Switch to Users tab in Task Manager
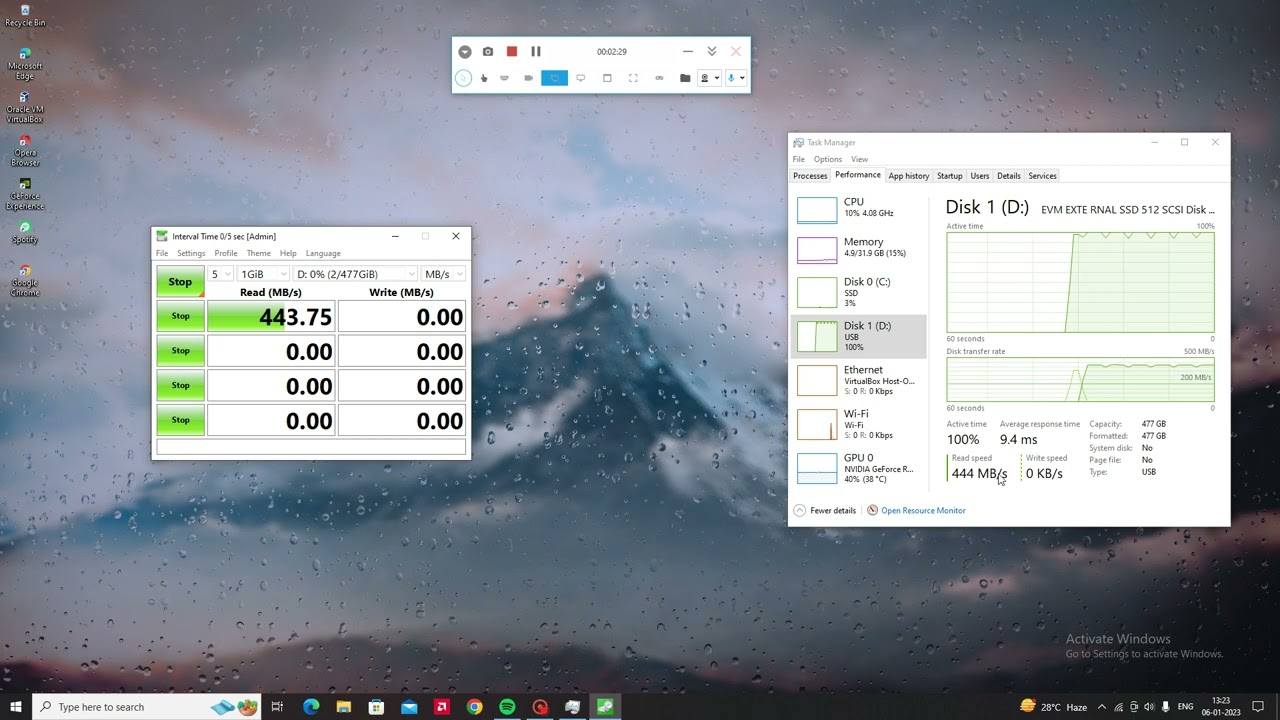The height and width of the screenshot is (720, 1280). pyautogui.click(x=980, y=176)
